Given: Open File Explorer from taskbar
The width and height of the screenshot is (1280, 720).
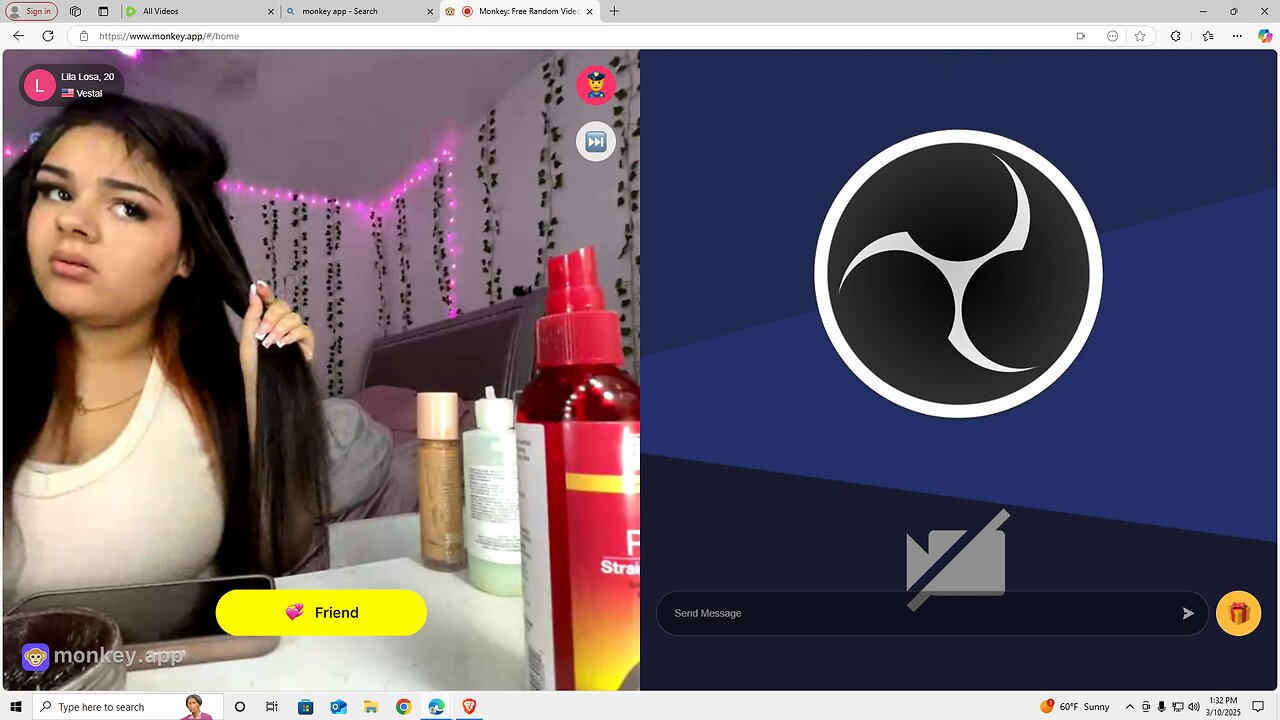Looking at the screenshot, I should click(370, 707).
